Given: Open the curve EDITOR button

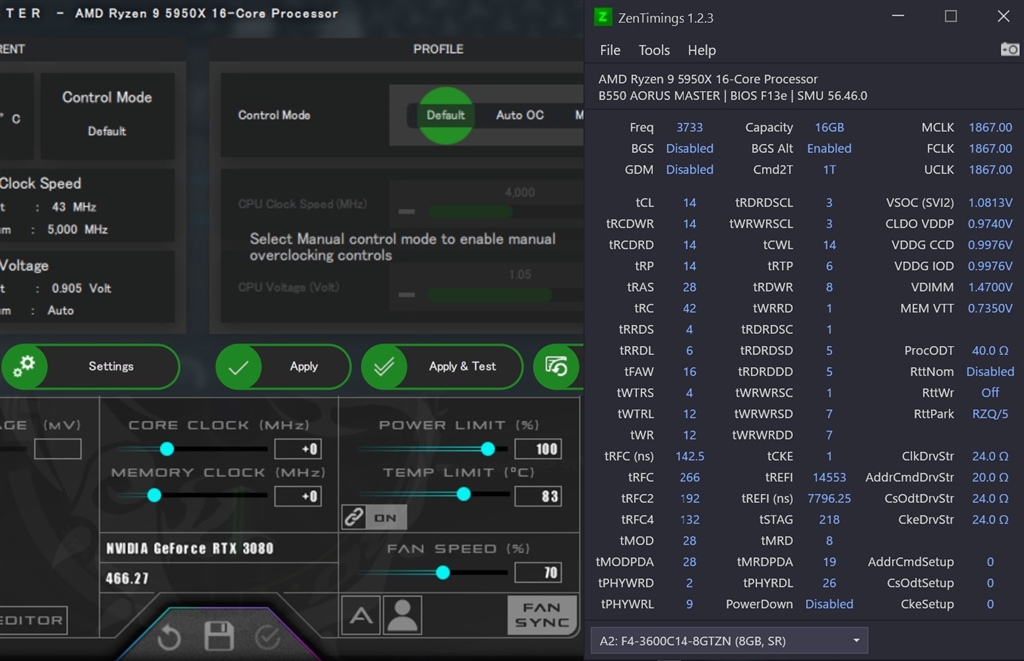Looking at the screenshot, I should (x=33, y=620).
